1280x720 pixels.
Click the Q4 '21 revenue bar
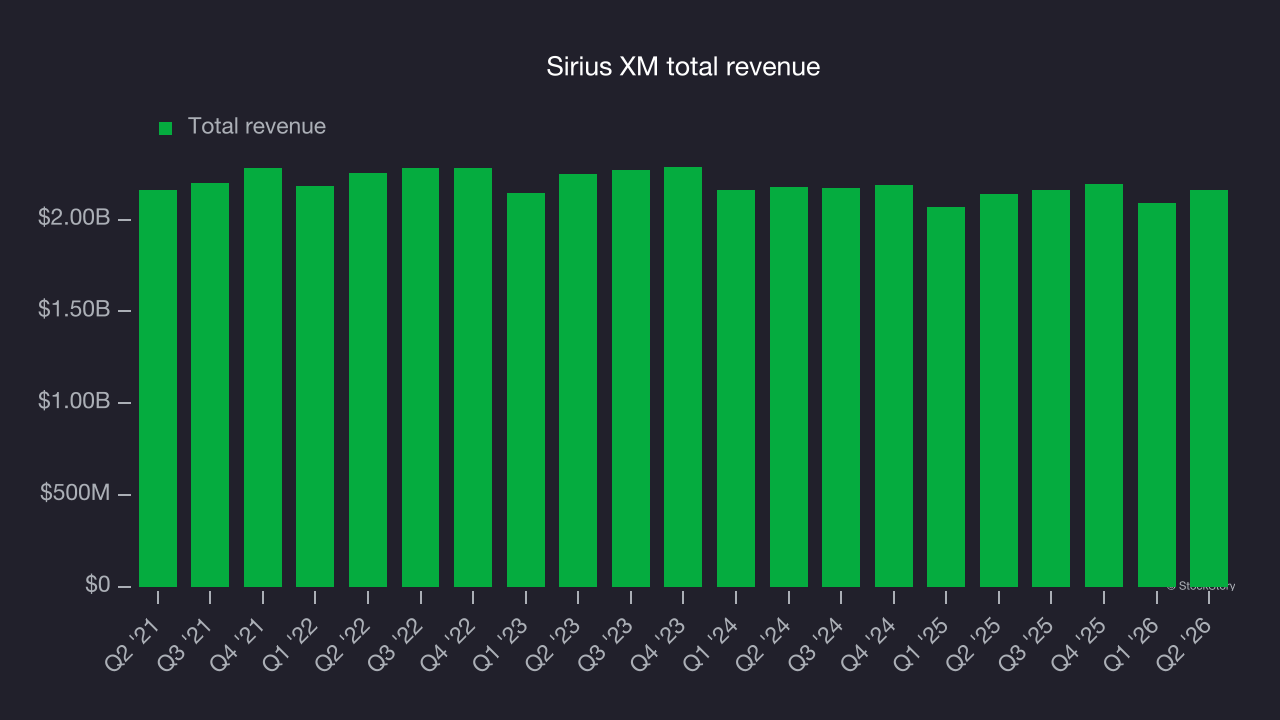(x=263, y=377)
